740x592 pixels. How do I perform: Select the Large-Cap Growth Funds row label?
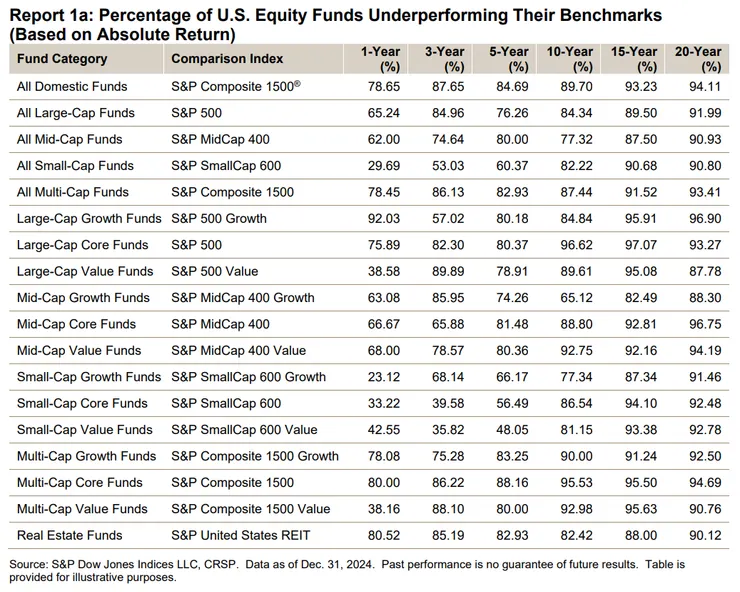point(88,218)
